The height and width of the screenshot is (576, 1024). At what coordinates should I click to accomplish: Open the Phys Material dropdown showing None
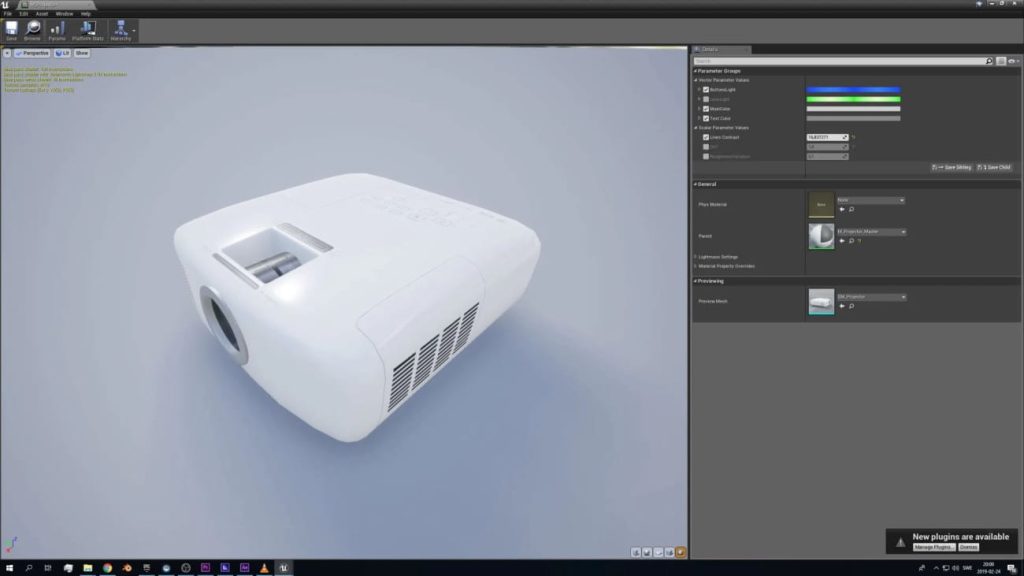tap(871, 200)
